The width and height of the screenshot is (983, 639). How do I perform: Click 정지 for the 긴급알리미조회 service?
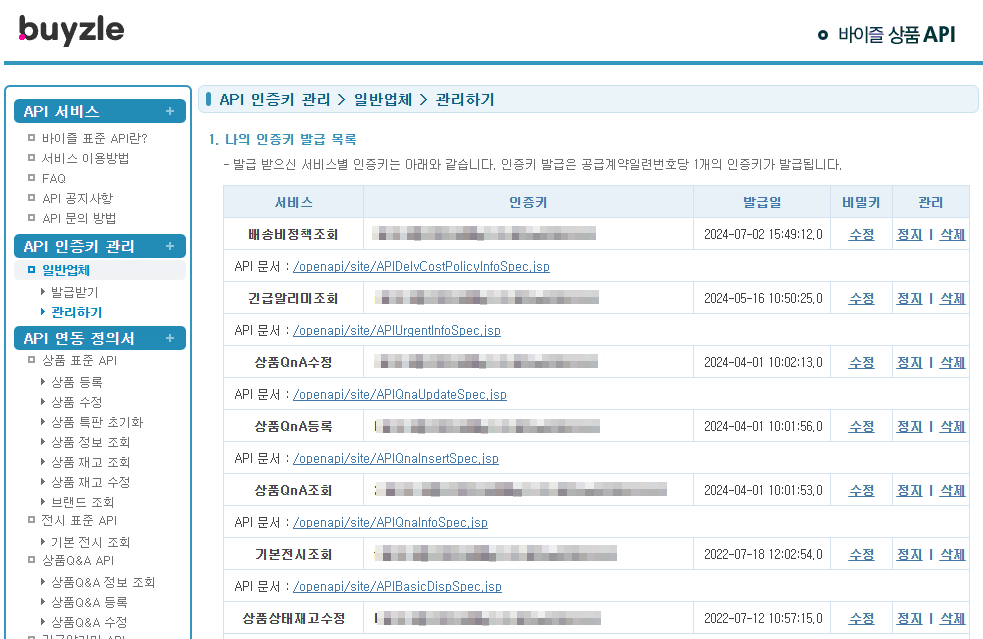point(909,299)
